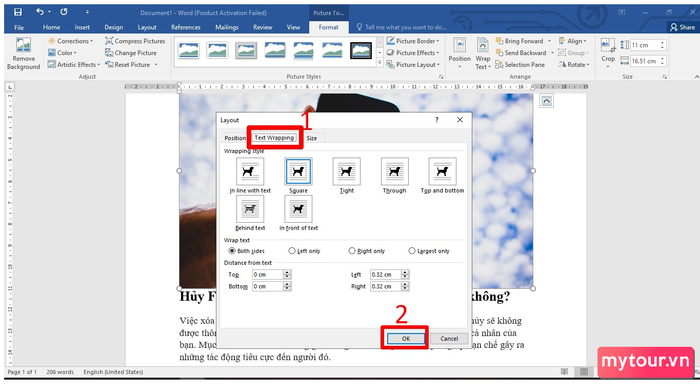
Task: Open the Text Wrapping tab
Action: 274,137
